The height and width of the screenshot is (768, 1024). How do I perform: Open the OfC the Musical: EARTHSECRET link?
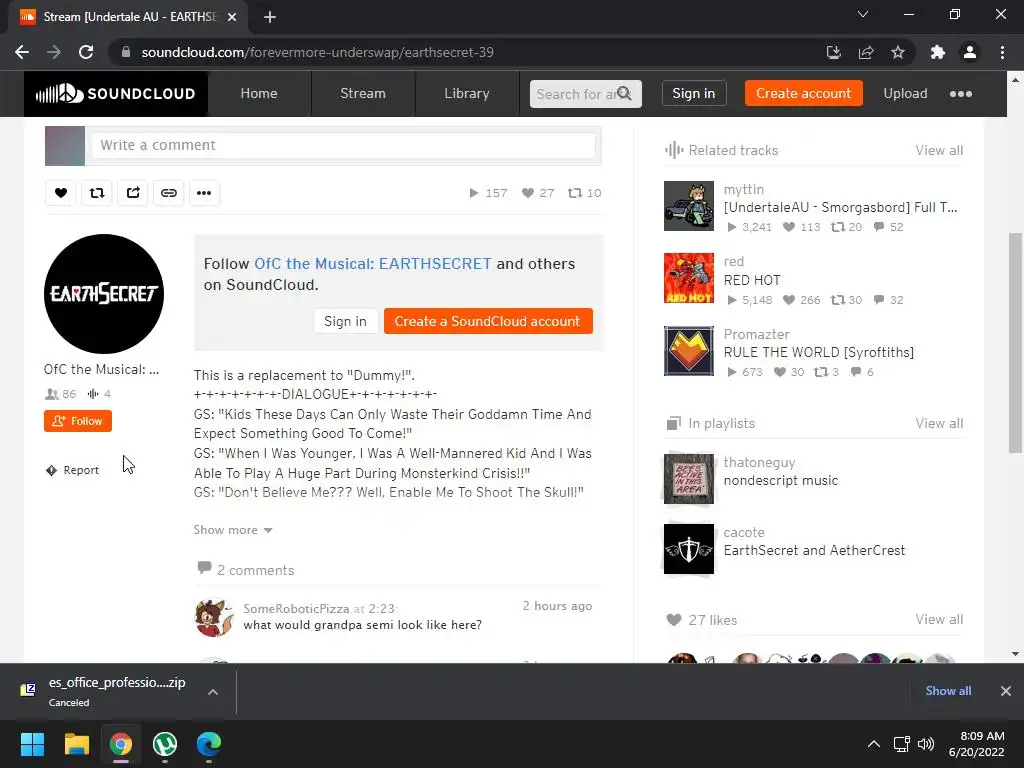(x=372, y=264)
